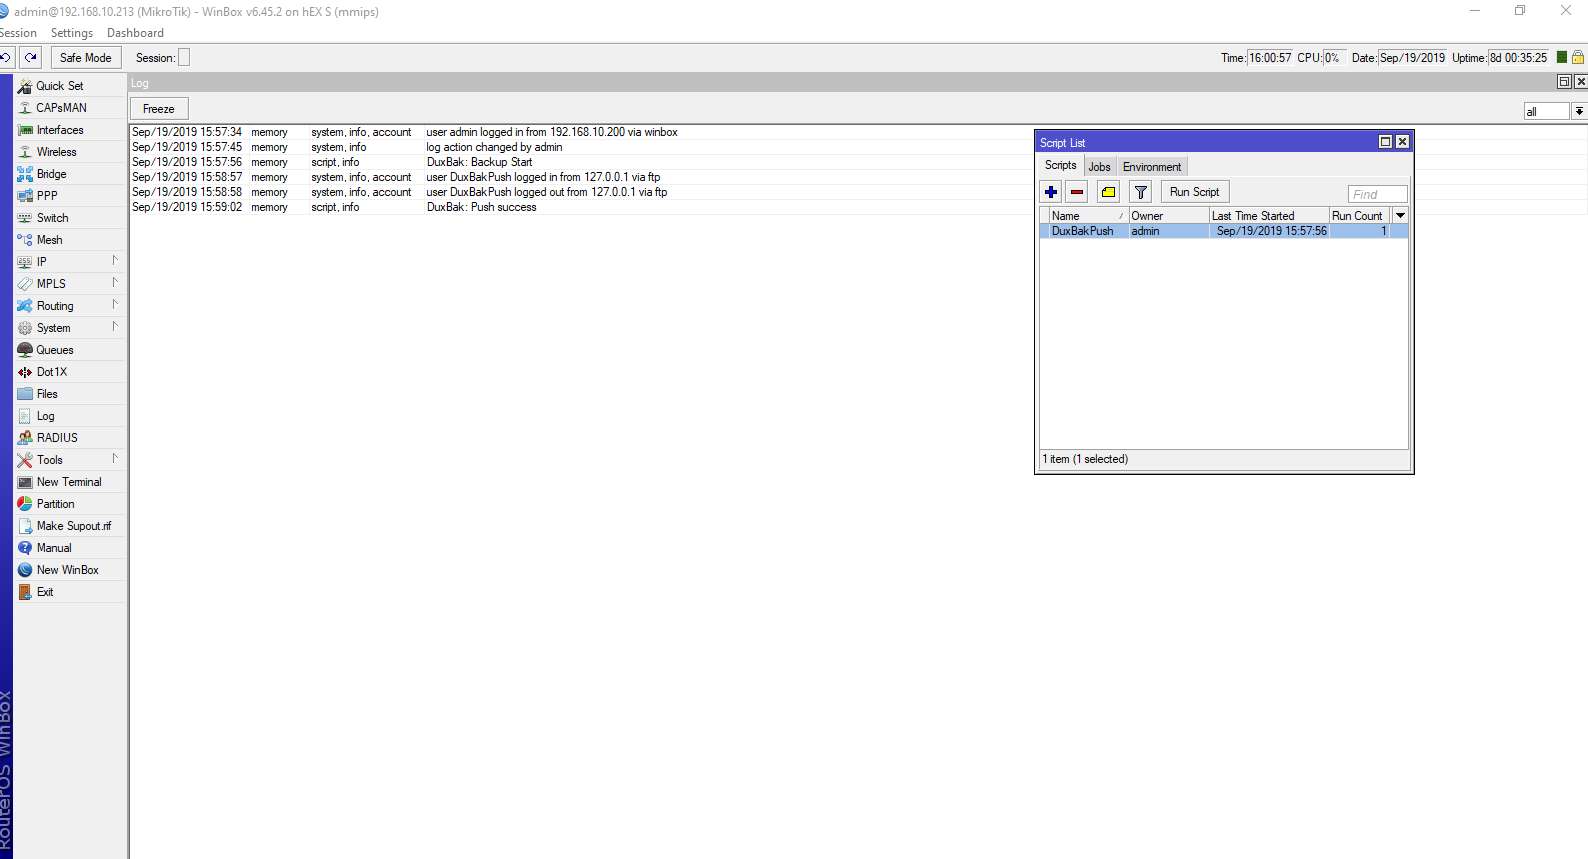Image resolution: width=1588 pixels, height=859 pixels.
Task: Click Exit in the sidebar
Action: click(x=70, y=592)
